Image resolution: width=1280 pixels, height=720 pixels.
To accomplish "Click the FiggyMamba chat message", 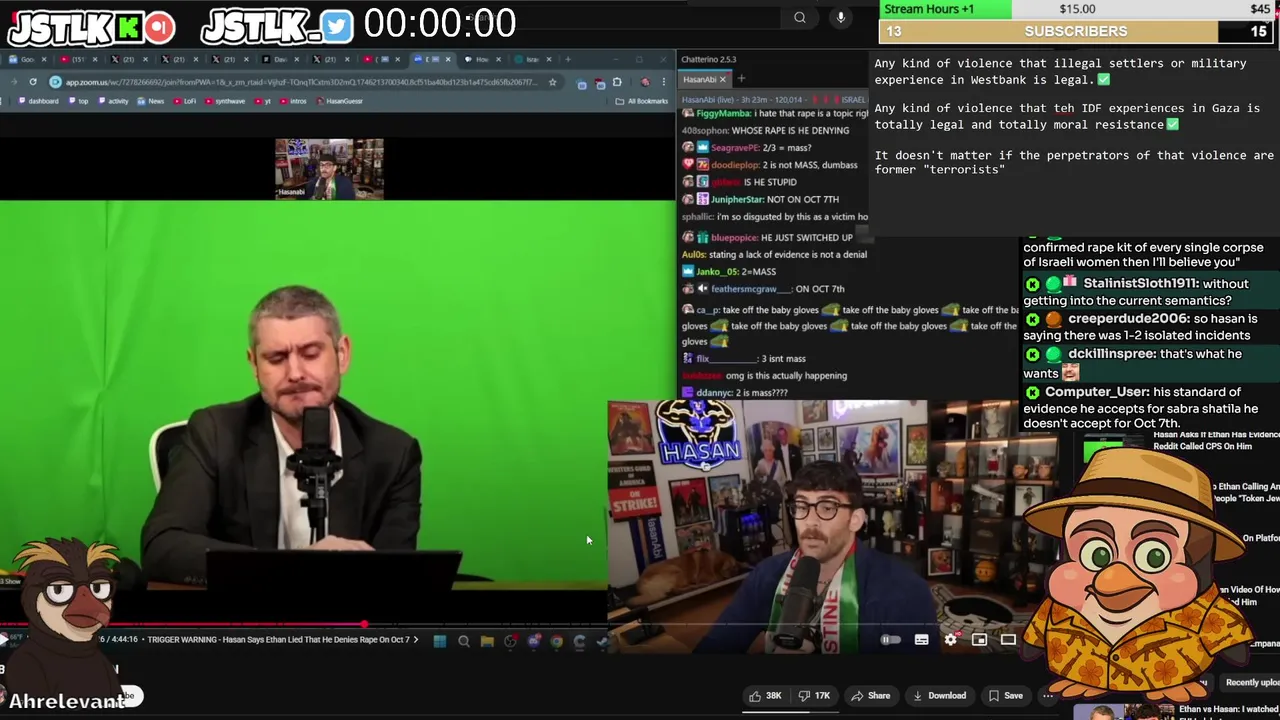I will tap(775, 114).
